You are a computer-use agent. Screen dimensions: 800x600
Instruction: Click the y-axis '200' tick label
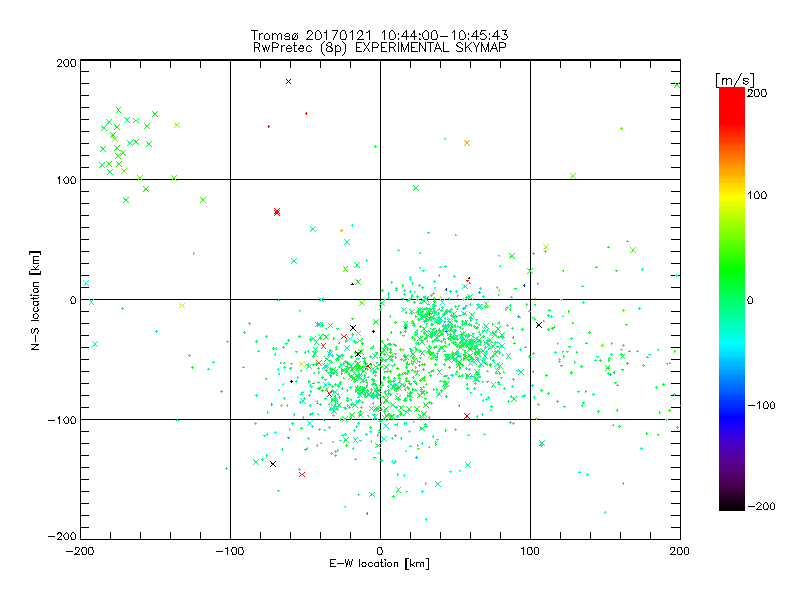[66, 63]
